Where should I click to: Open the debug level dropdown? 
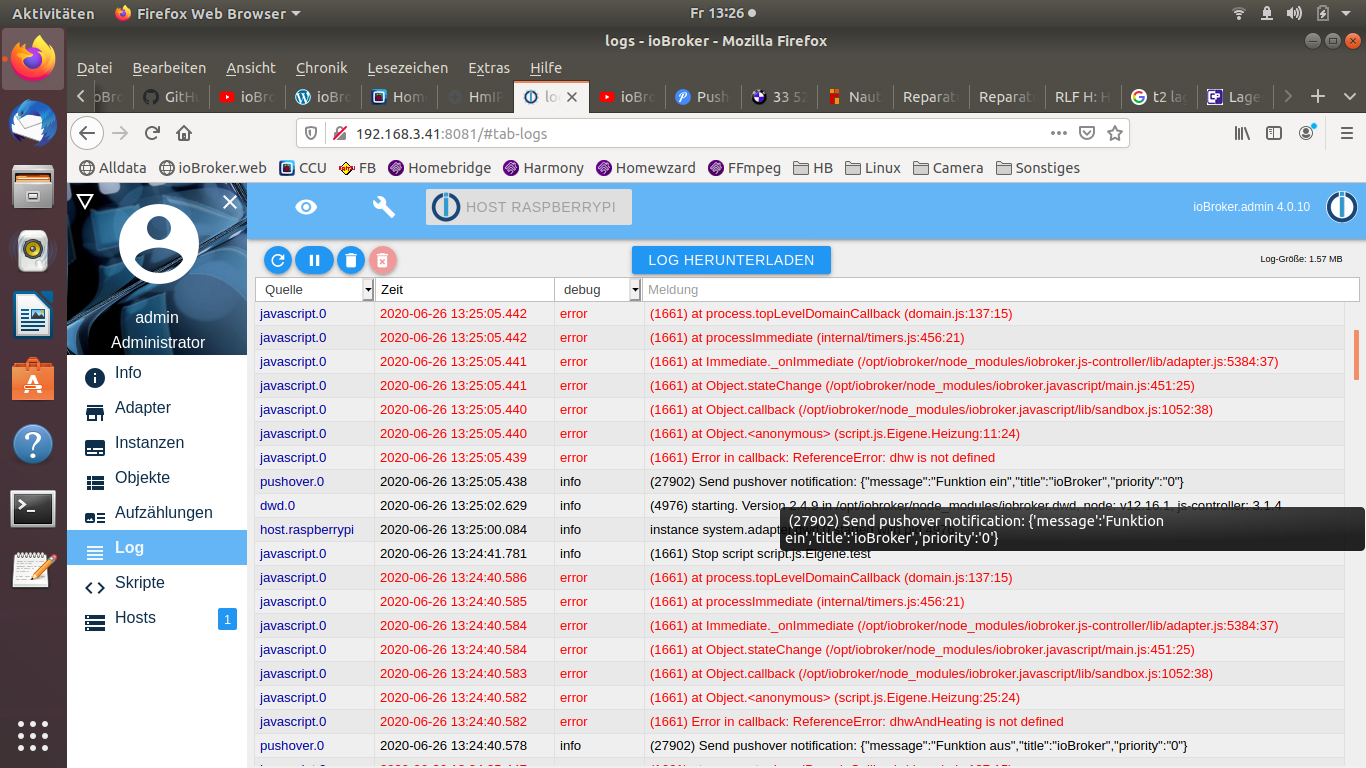coord(634,289)
